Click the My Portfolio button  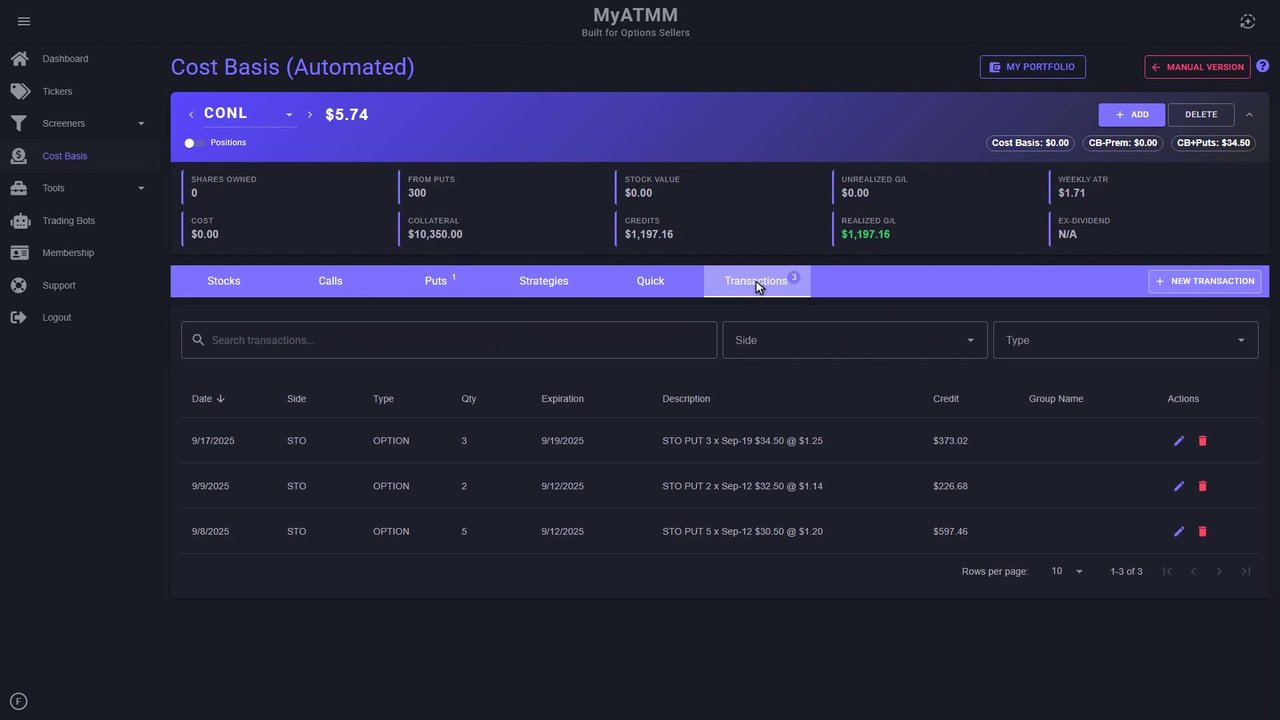[x=1033, y=67]
